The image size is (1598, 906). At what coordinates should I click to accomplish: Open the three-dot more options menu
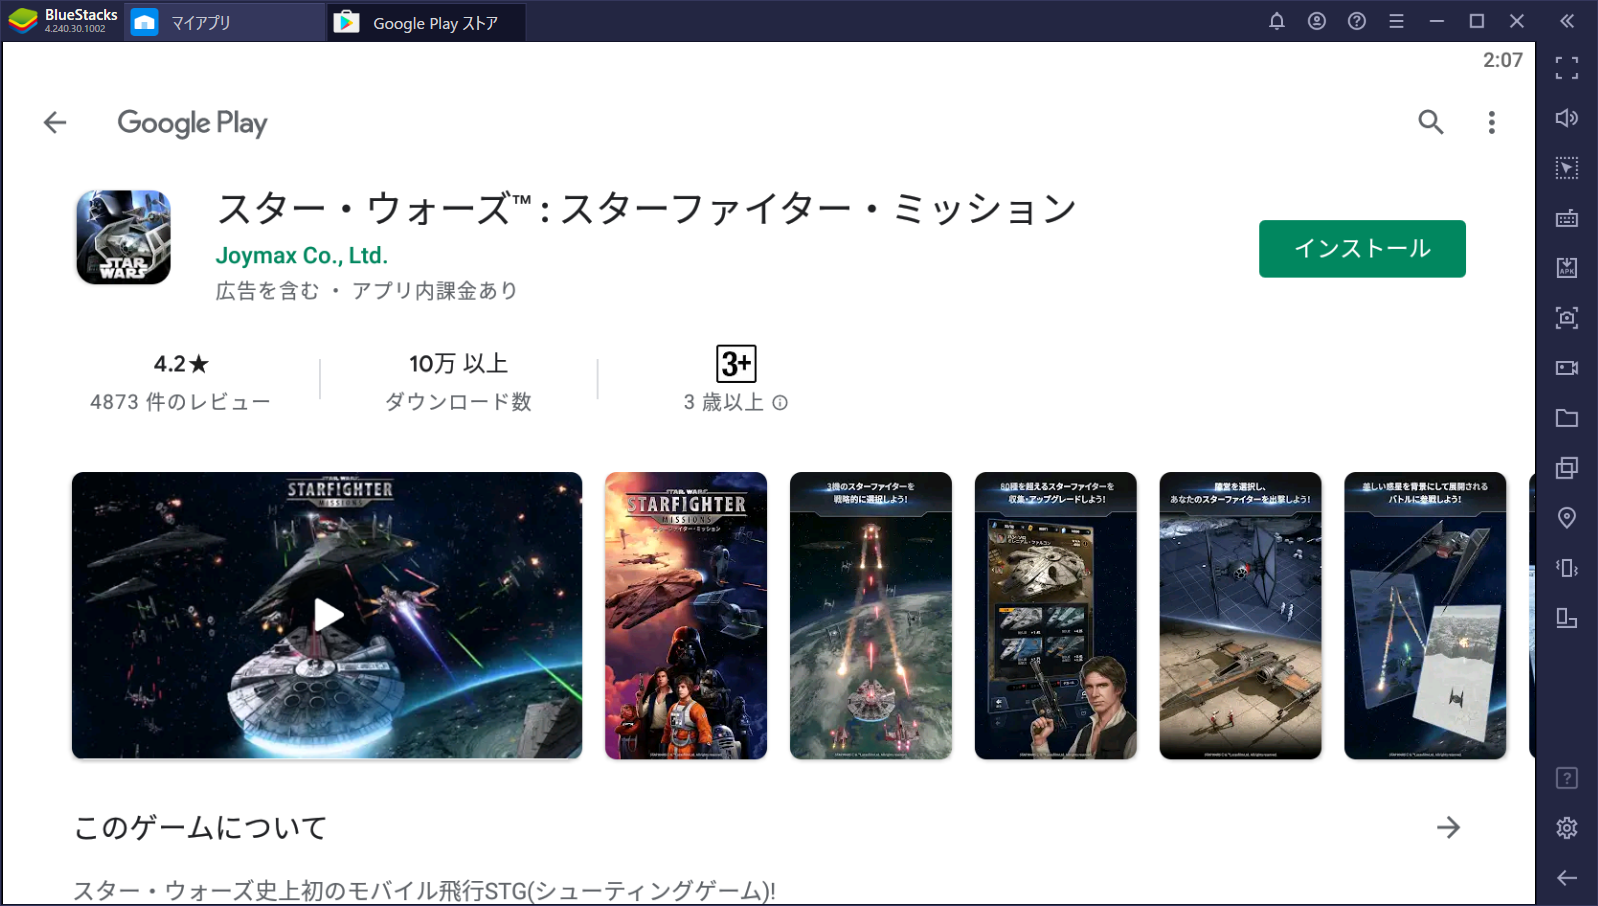[1491, 122]
